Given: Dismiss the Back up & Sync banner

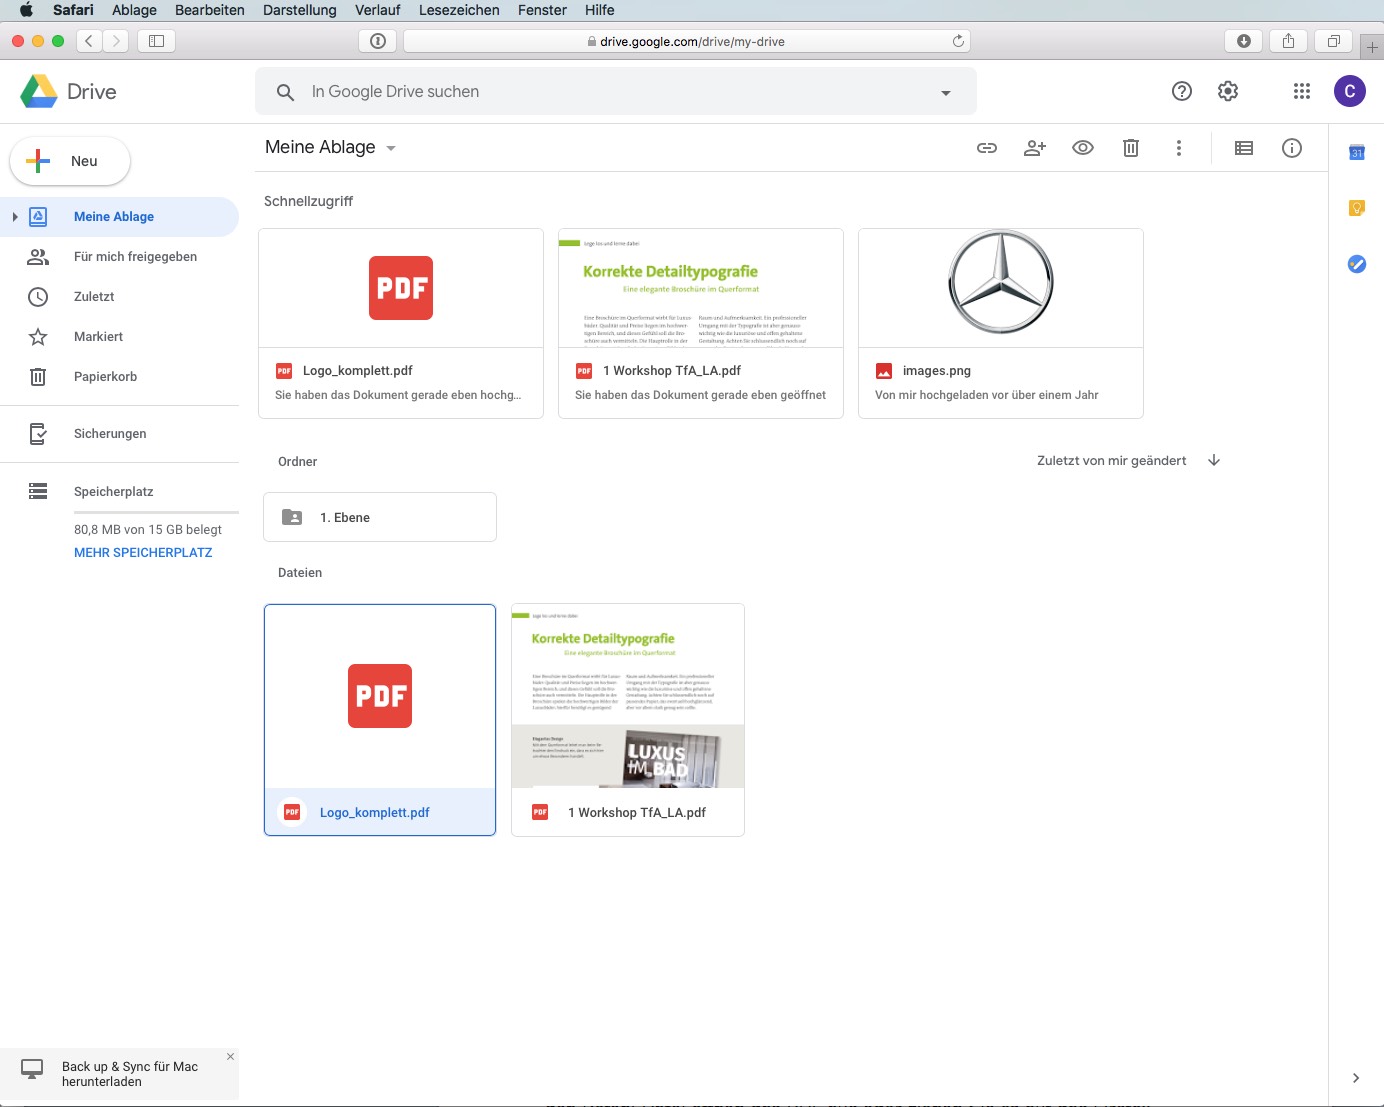Looking at the screenshot, I should tap(230, 1056).
